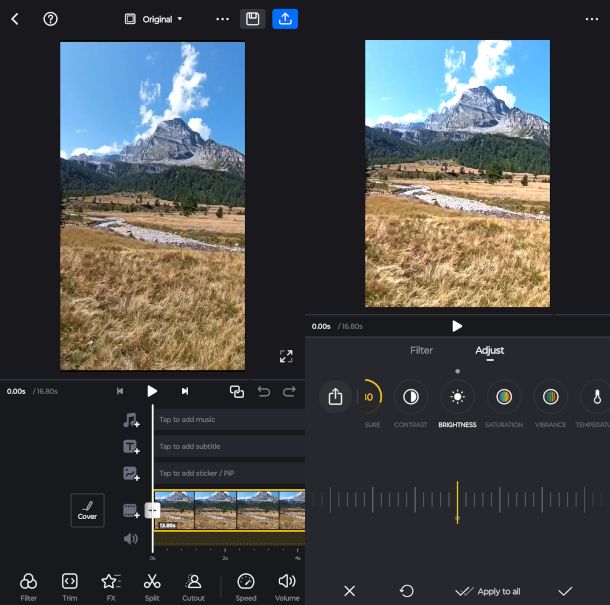The height and width of the screenshot is (605, 610).
Task: Tap the mountain video preview in the editor
Action: (x=152, y=206)
